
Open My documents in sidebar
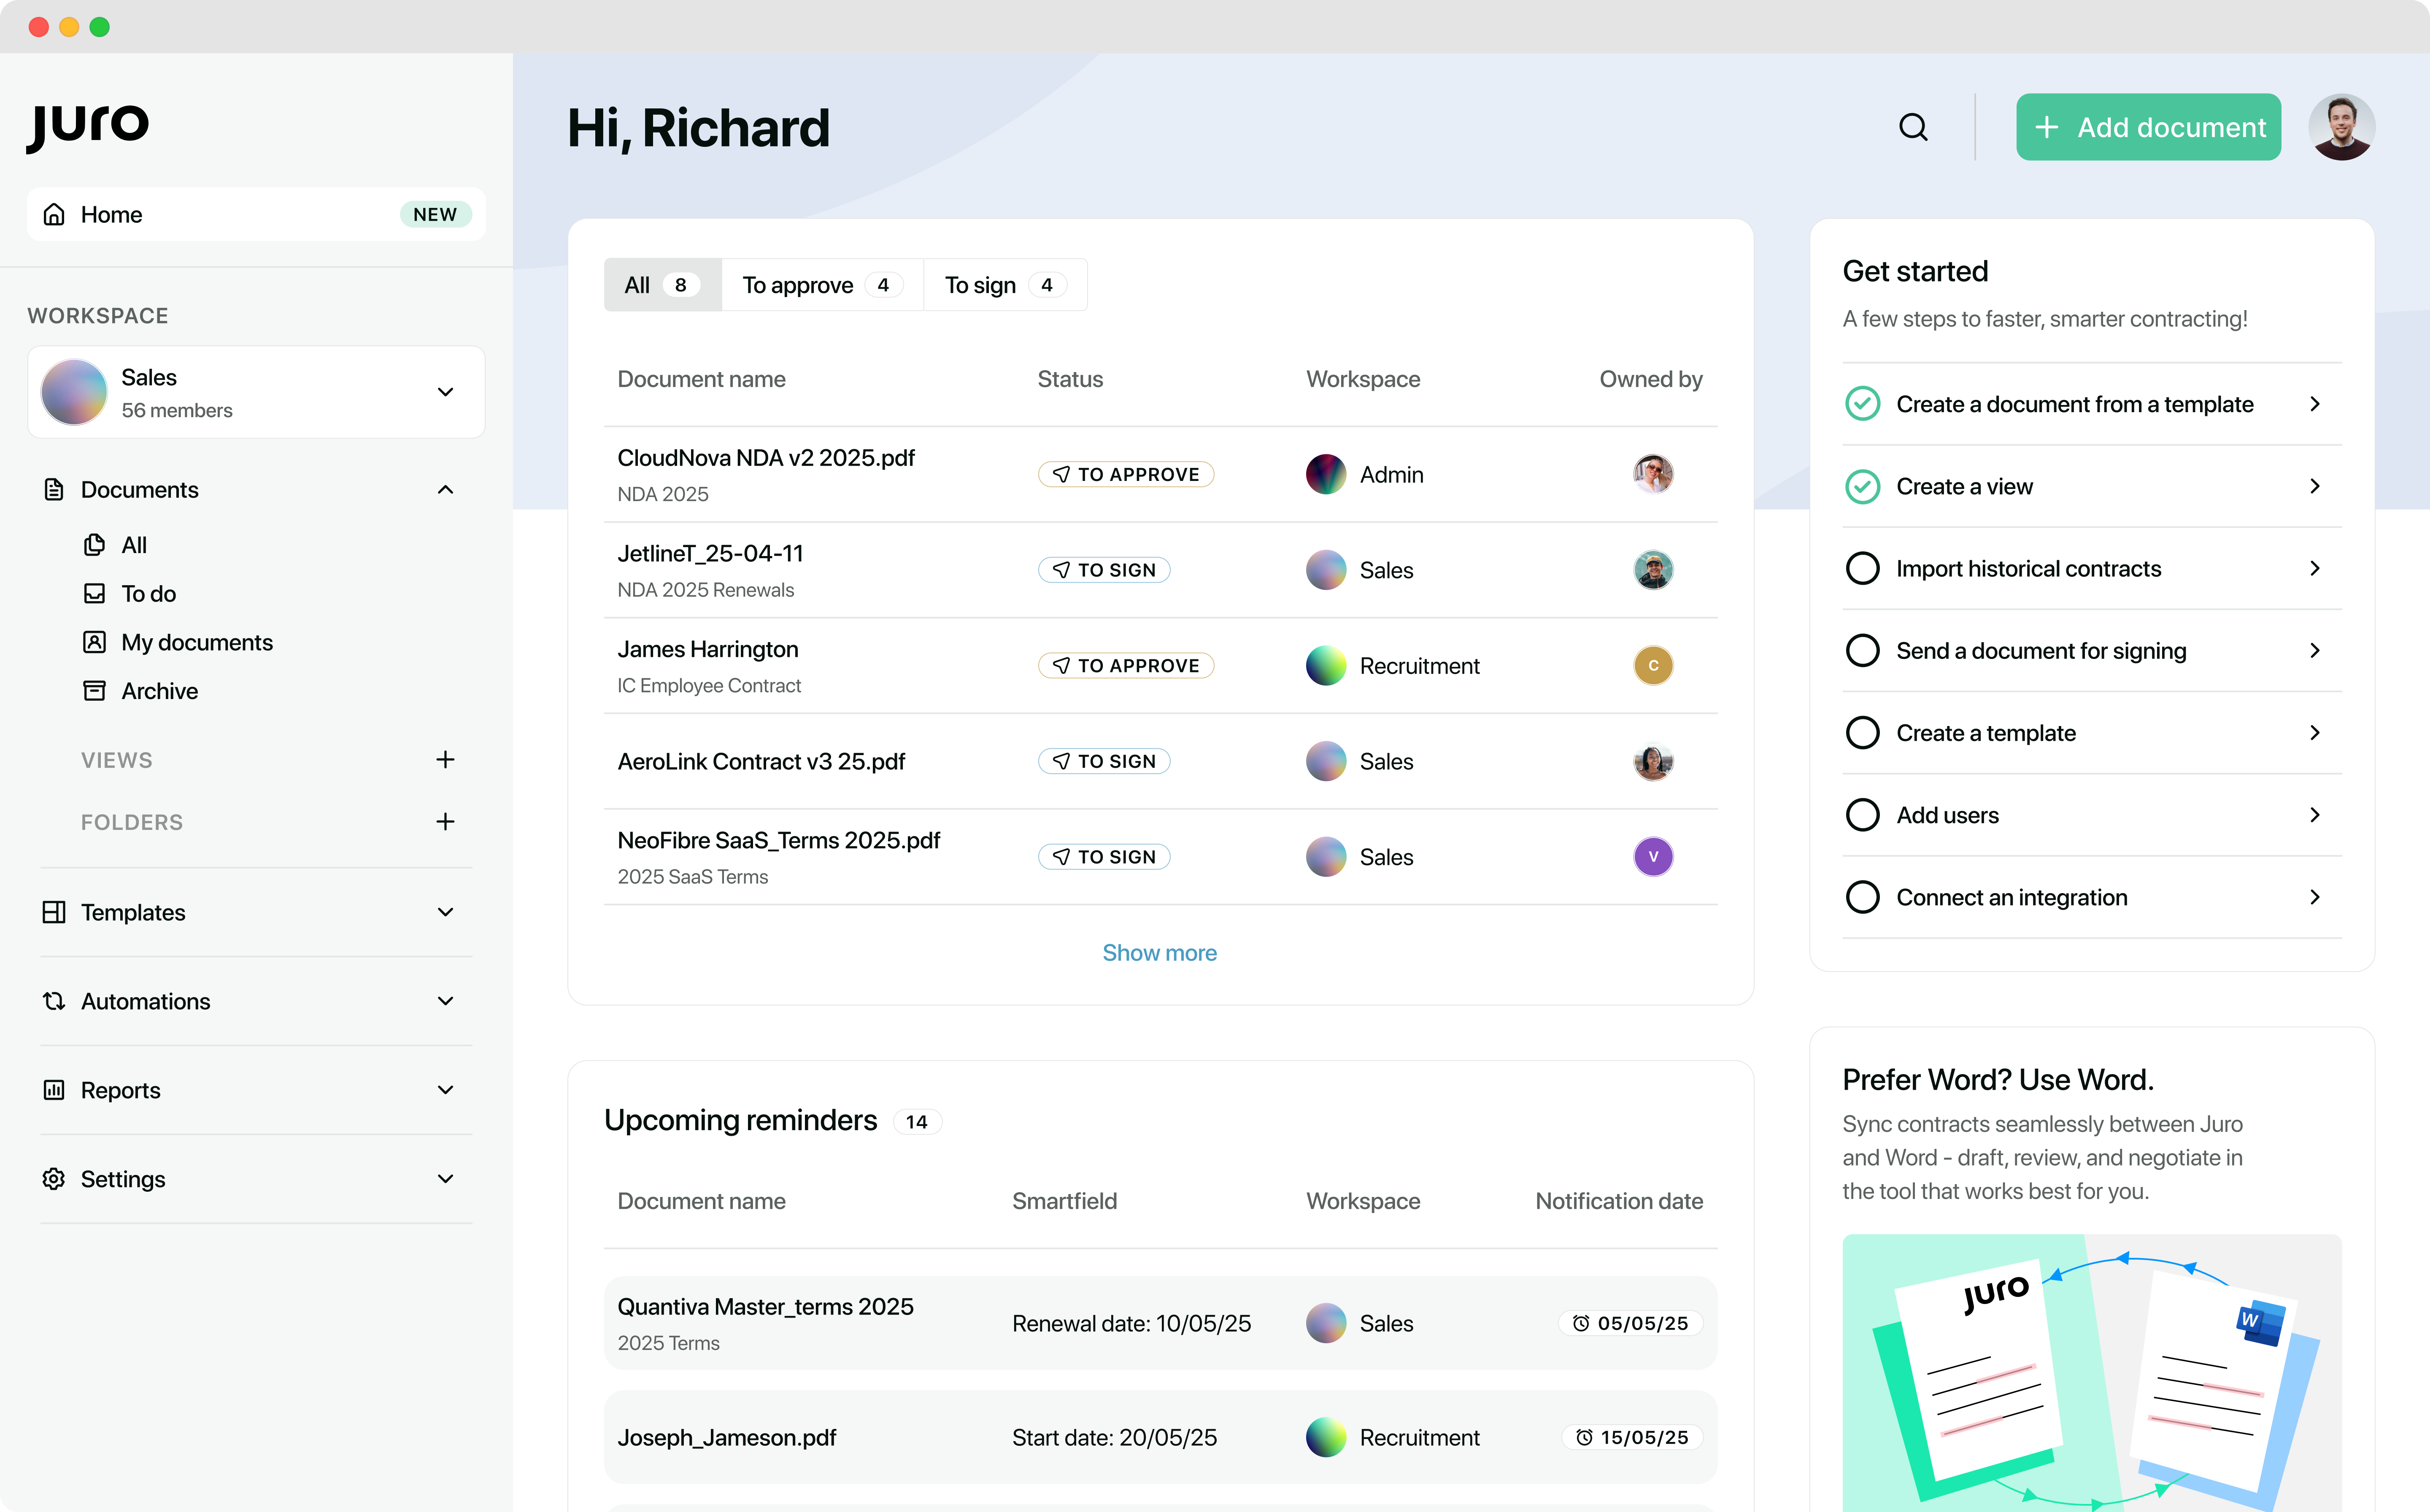pos(196,642)
